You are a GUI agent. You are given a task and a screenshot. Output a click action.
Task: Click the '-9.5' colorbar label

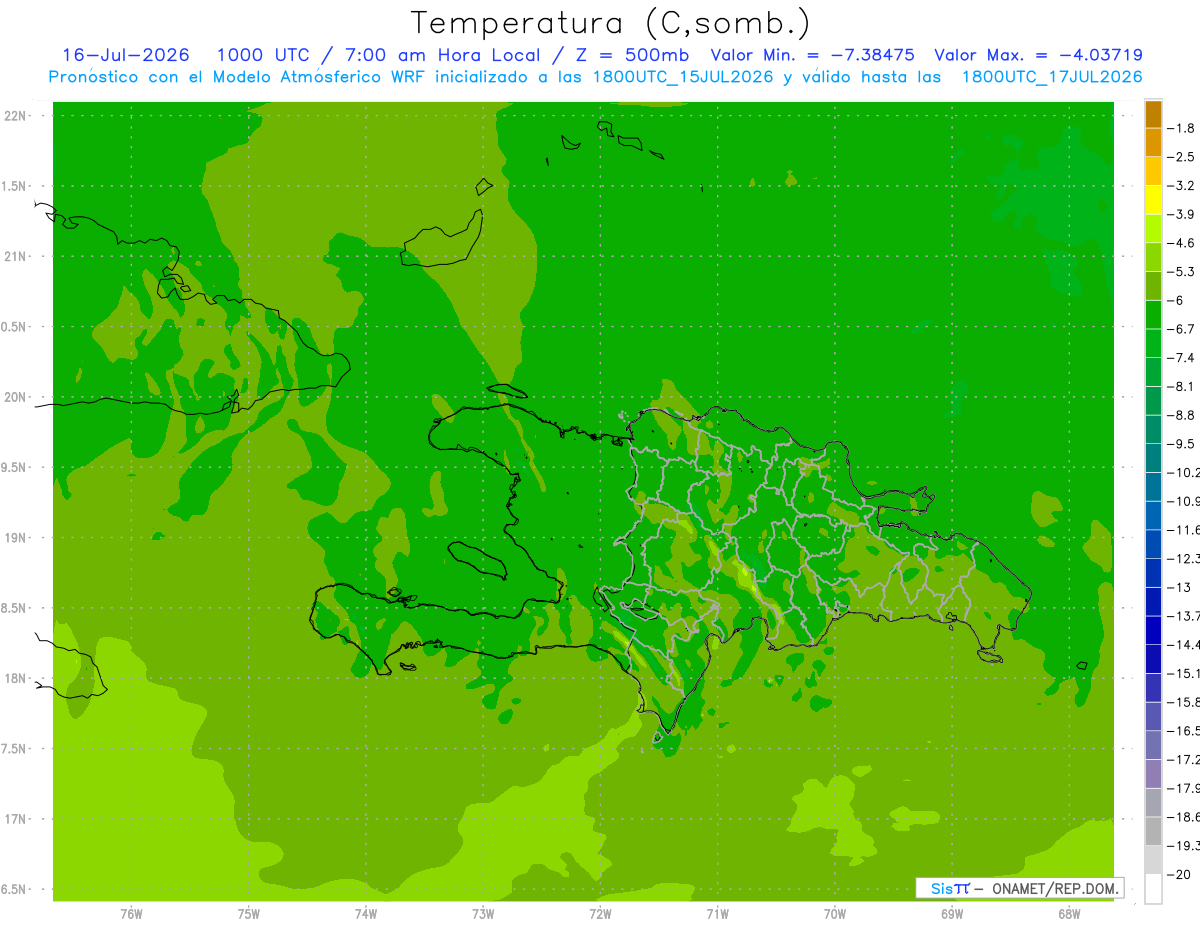tap(1180, 443)
